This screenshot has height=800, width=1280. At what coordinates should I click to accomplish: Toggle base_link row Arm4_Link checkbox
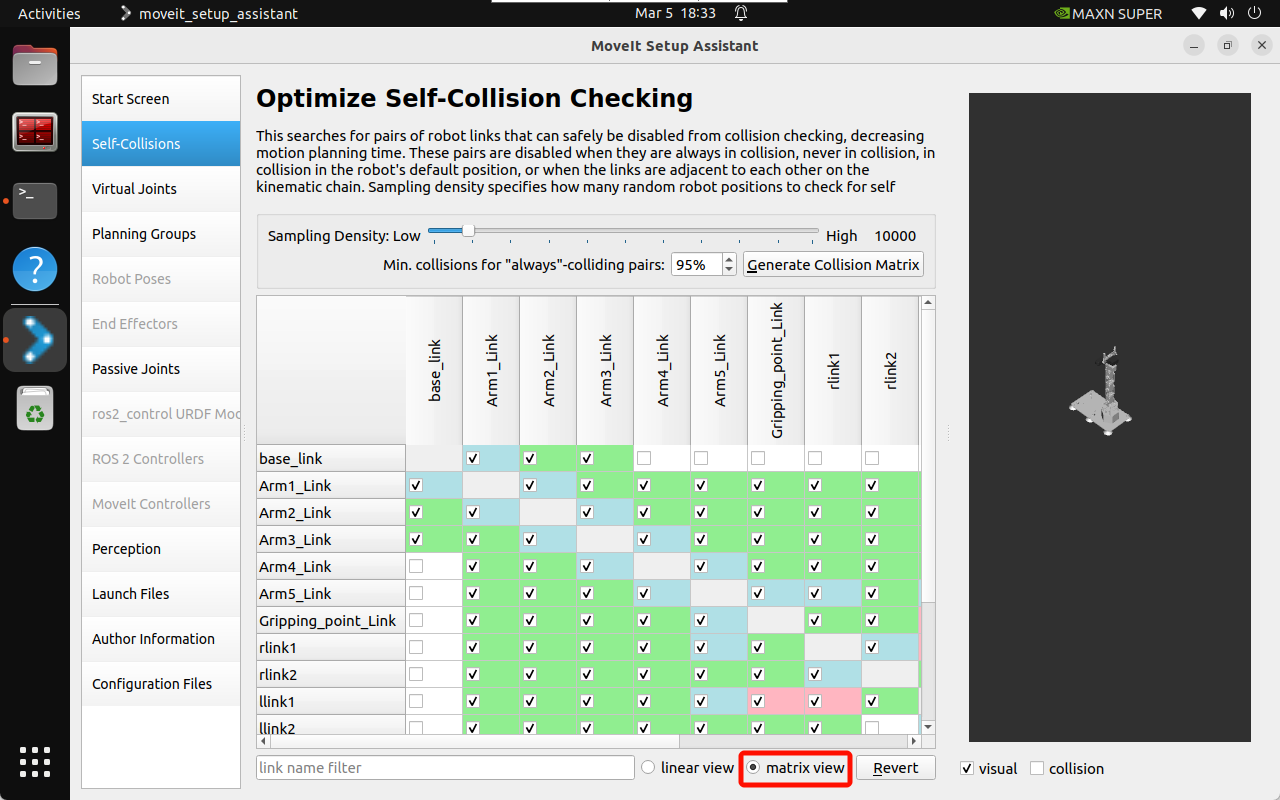[x=644, y=458]
